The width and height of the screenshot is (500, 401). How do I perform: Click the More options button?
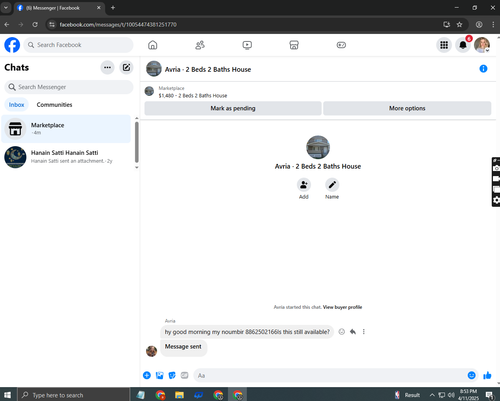407,108
